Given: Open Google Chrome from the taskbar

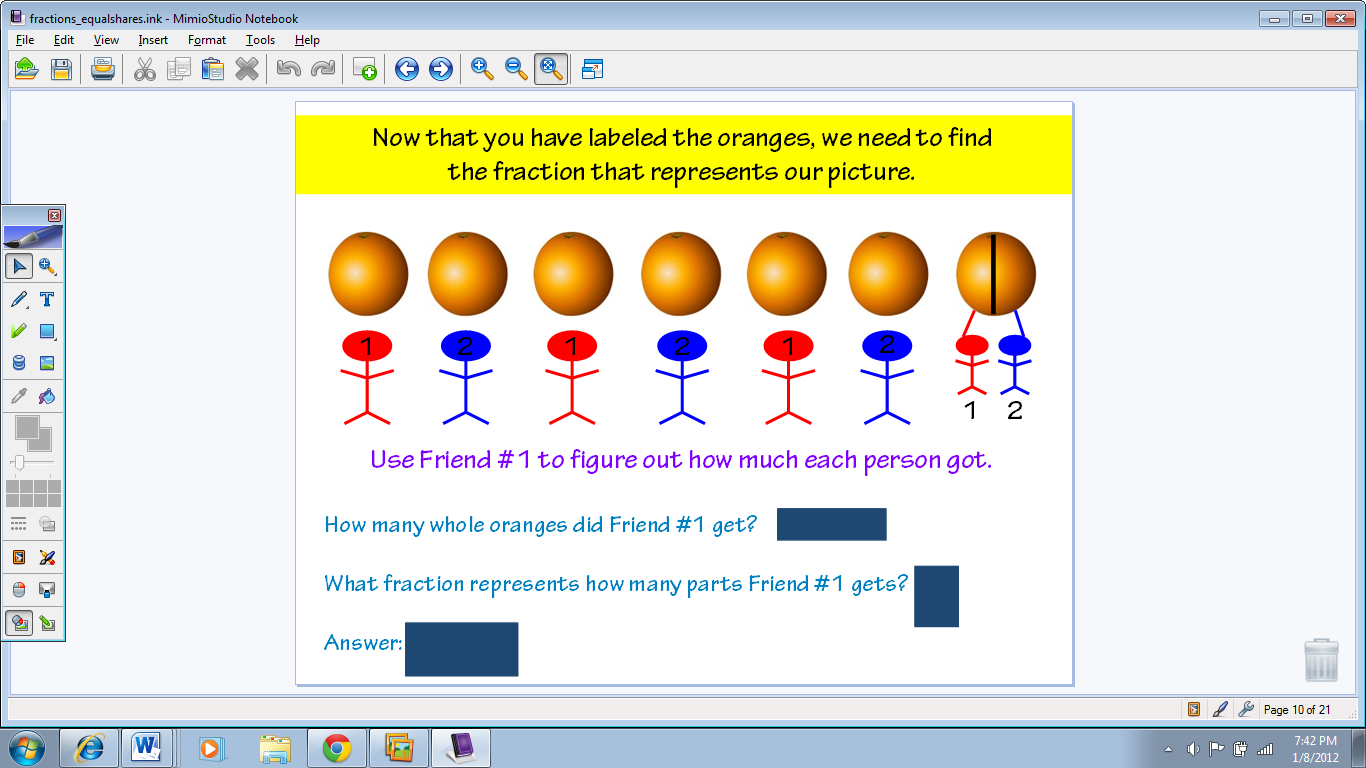Looking at the screenshot, I should pyautogui.click(x=337, y=747).
